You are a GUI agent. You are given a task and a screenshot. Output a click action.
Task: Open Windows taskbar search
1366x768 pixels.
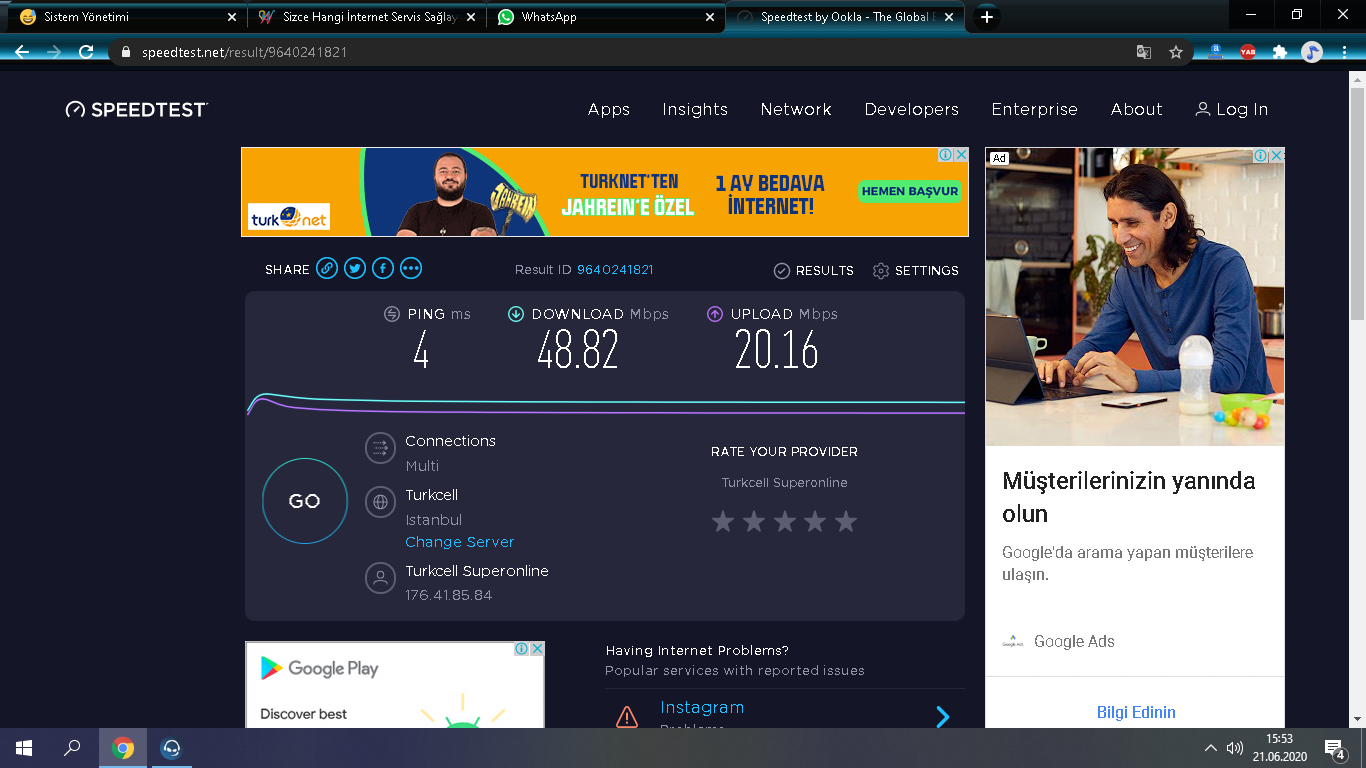tap(72, 748)
